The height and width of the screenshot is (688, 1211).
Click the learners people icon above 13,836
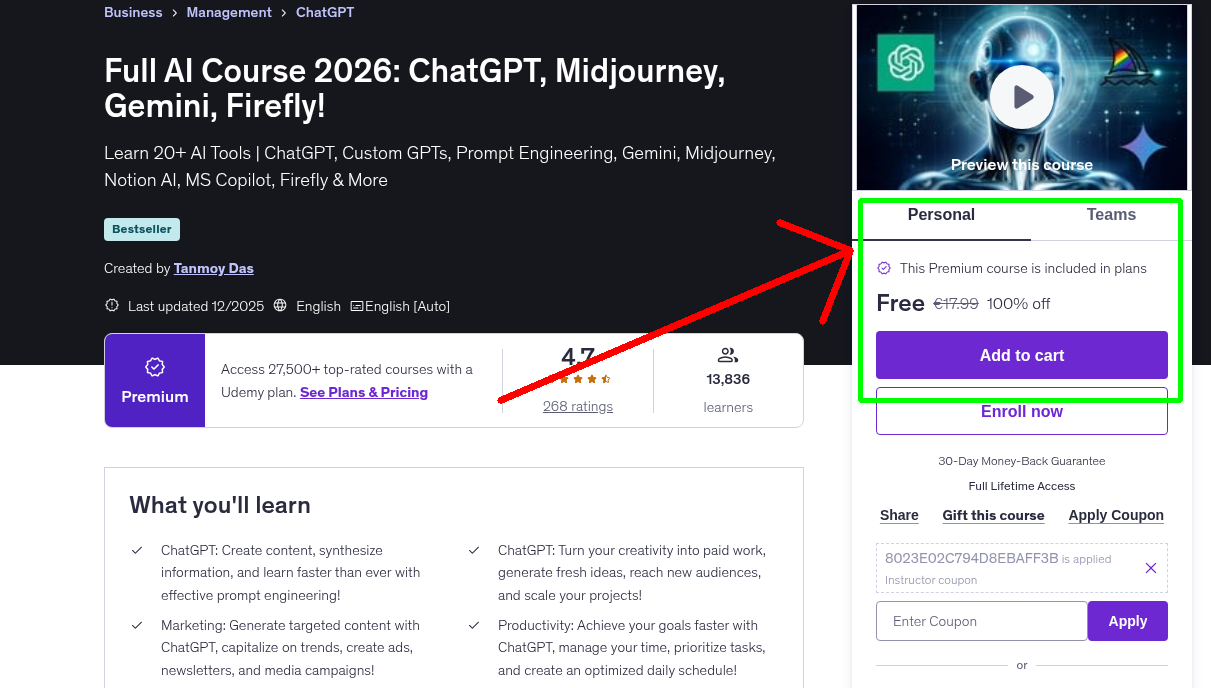[727, 354]
